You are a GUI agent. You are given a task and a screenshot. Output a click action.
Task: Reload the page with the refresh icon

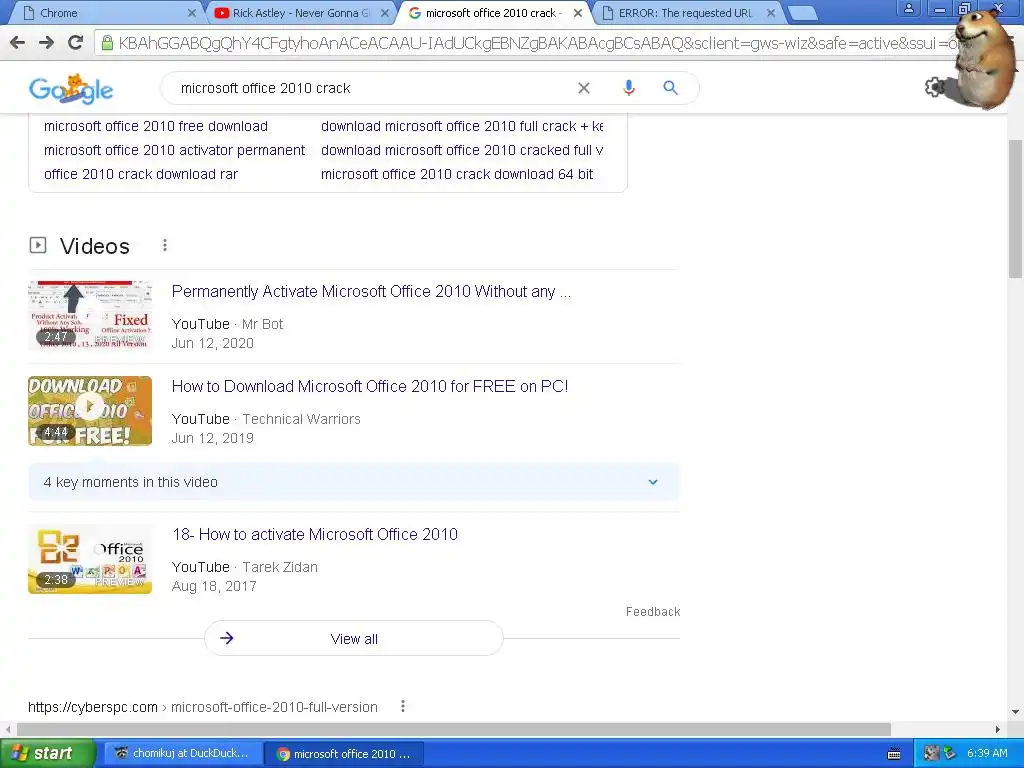[x=75, y=42]
